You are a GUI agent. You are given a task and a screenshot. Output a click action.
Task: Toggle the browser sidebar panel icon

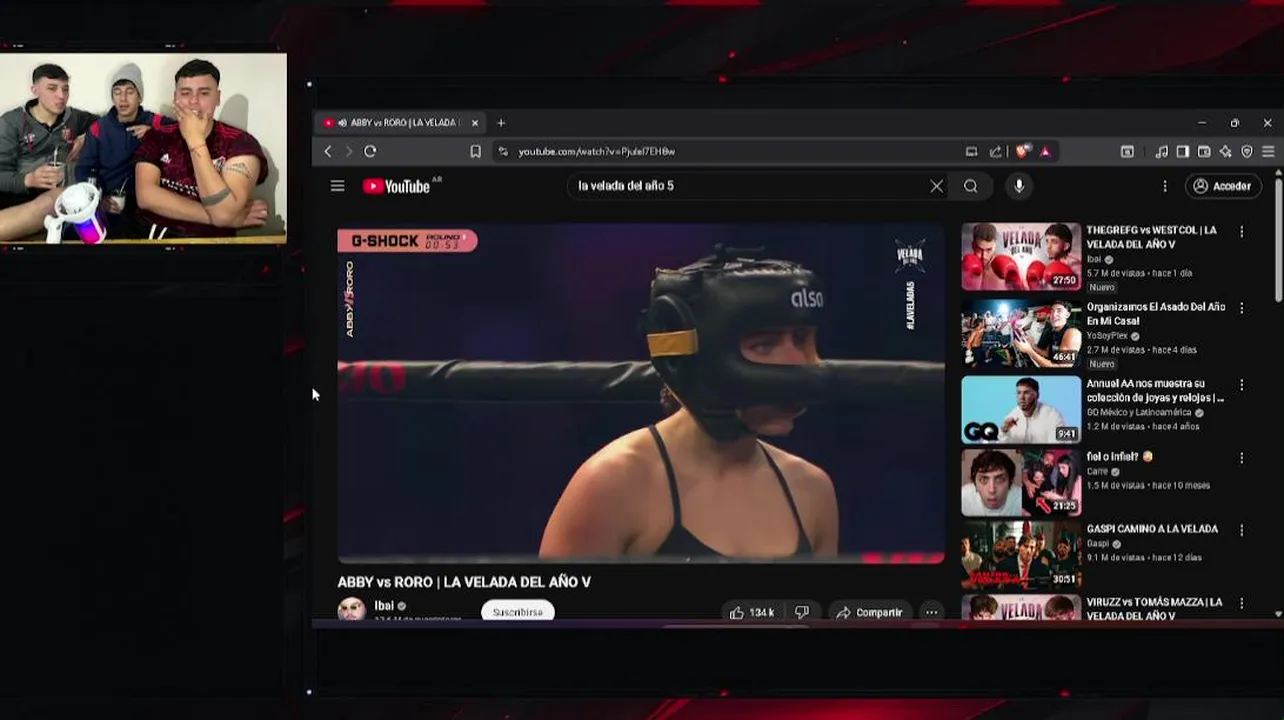click(1182, 152)
